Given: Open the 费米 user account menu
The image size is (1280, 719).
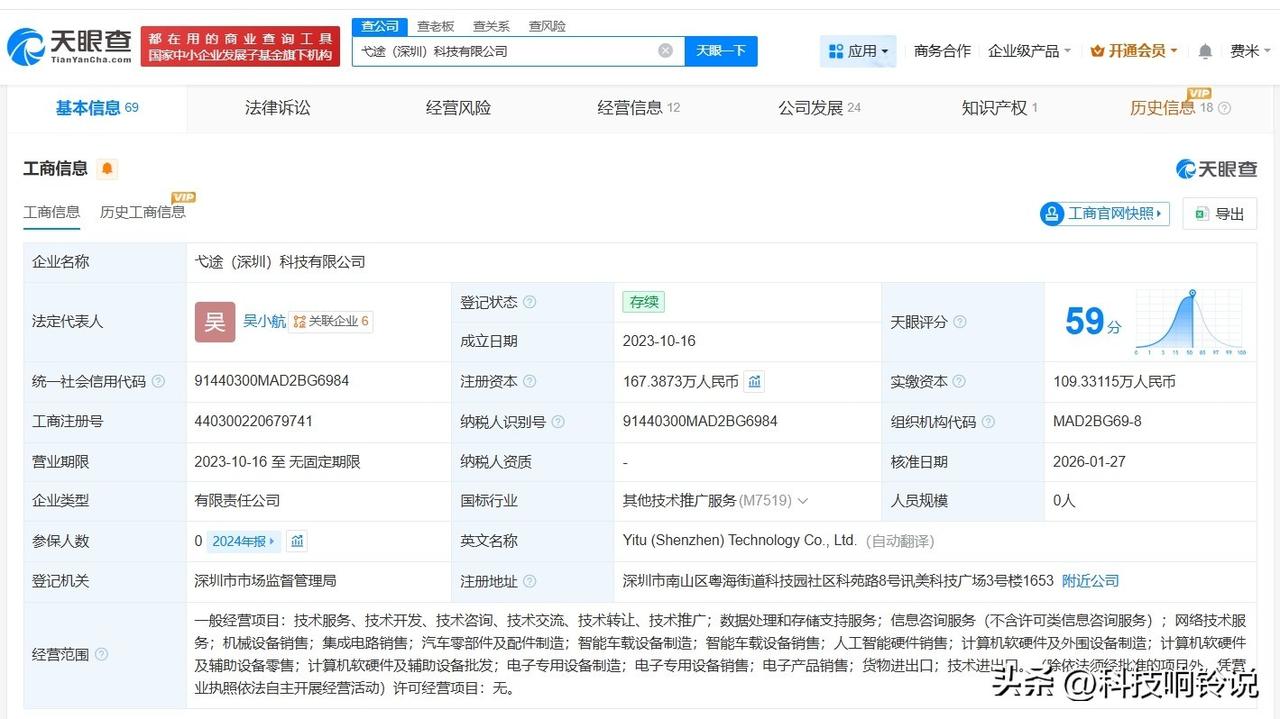Looking at the screenshot, I should 1249,51.
